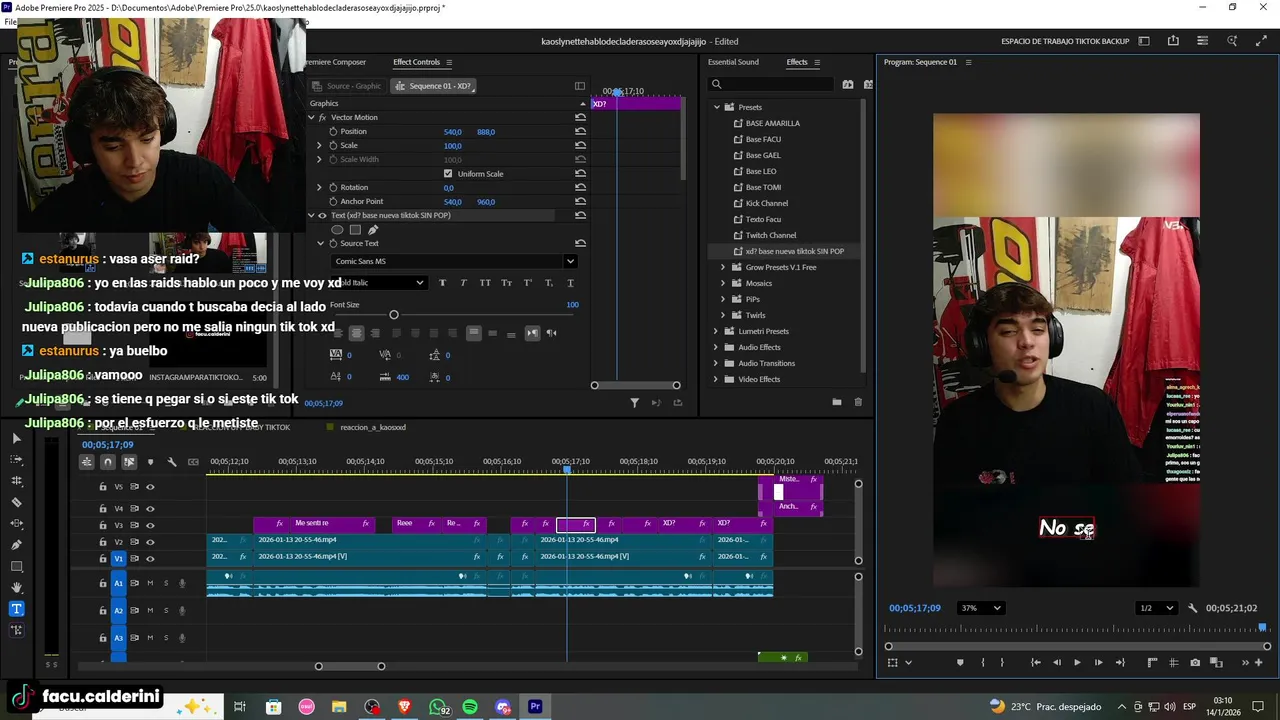This screenshot has height=720, width=1280.
Task: Lock the V1 track
Action: click(102, 558)
